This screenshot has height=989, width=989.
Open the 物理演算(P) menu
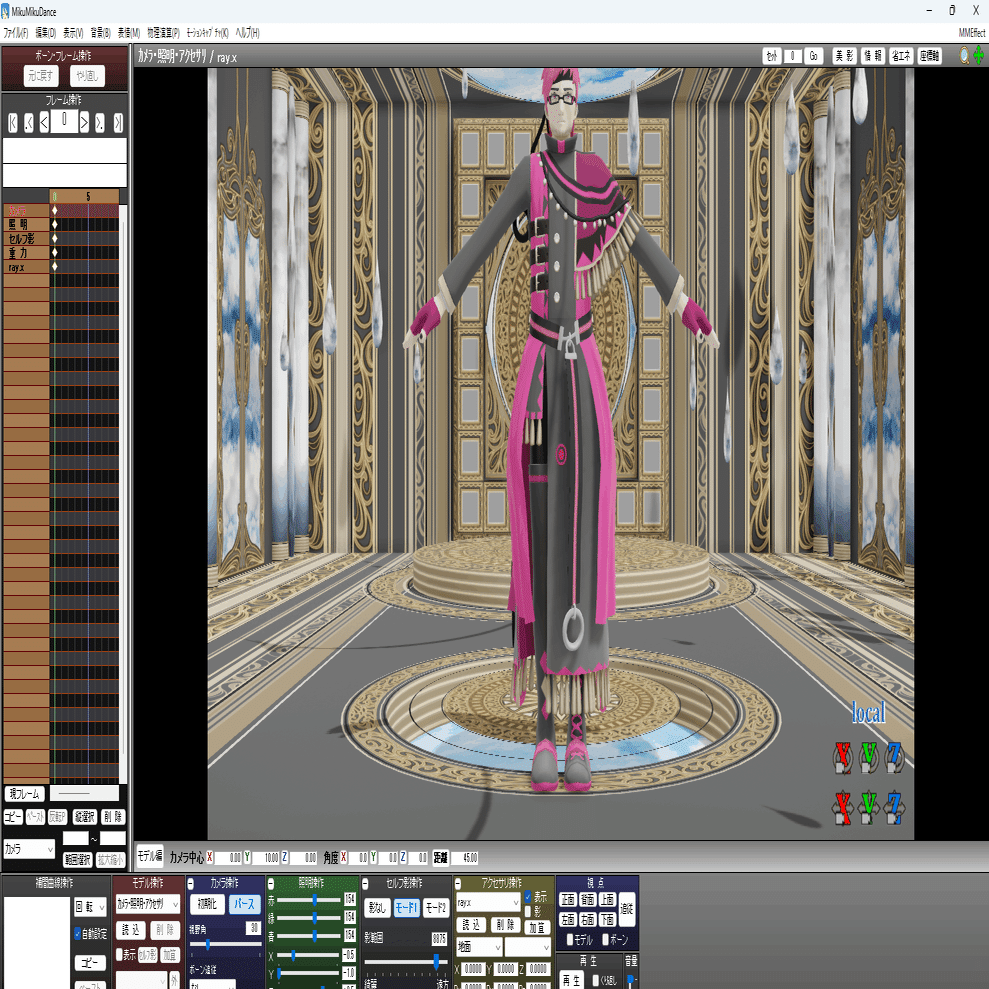163,33
